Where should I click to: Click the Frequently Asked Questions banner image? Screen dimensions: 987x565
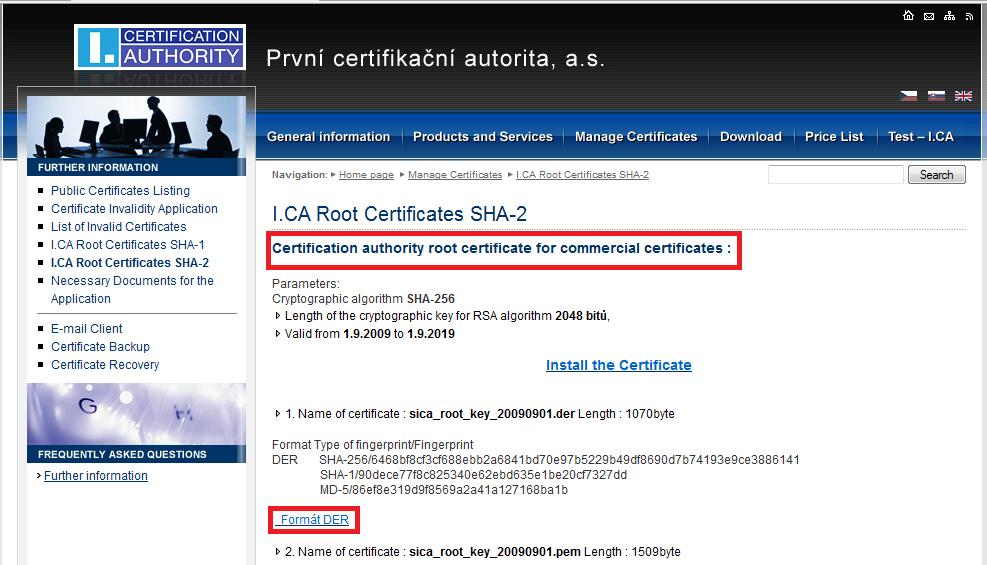point(137,414)
